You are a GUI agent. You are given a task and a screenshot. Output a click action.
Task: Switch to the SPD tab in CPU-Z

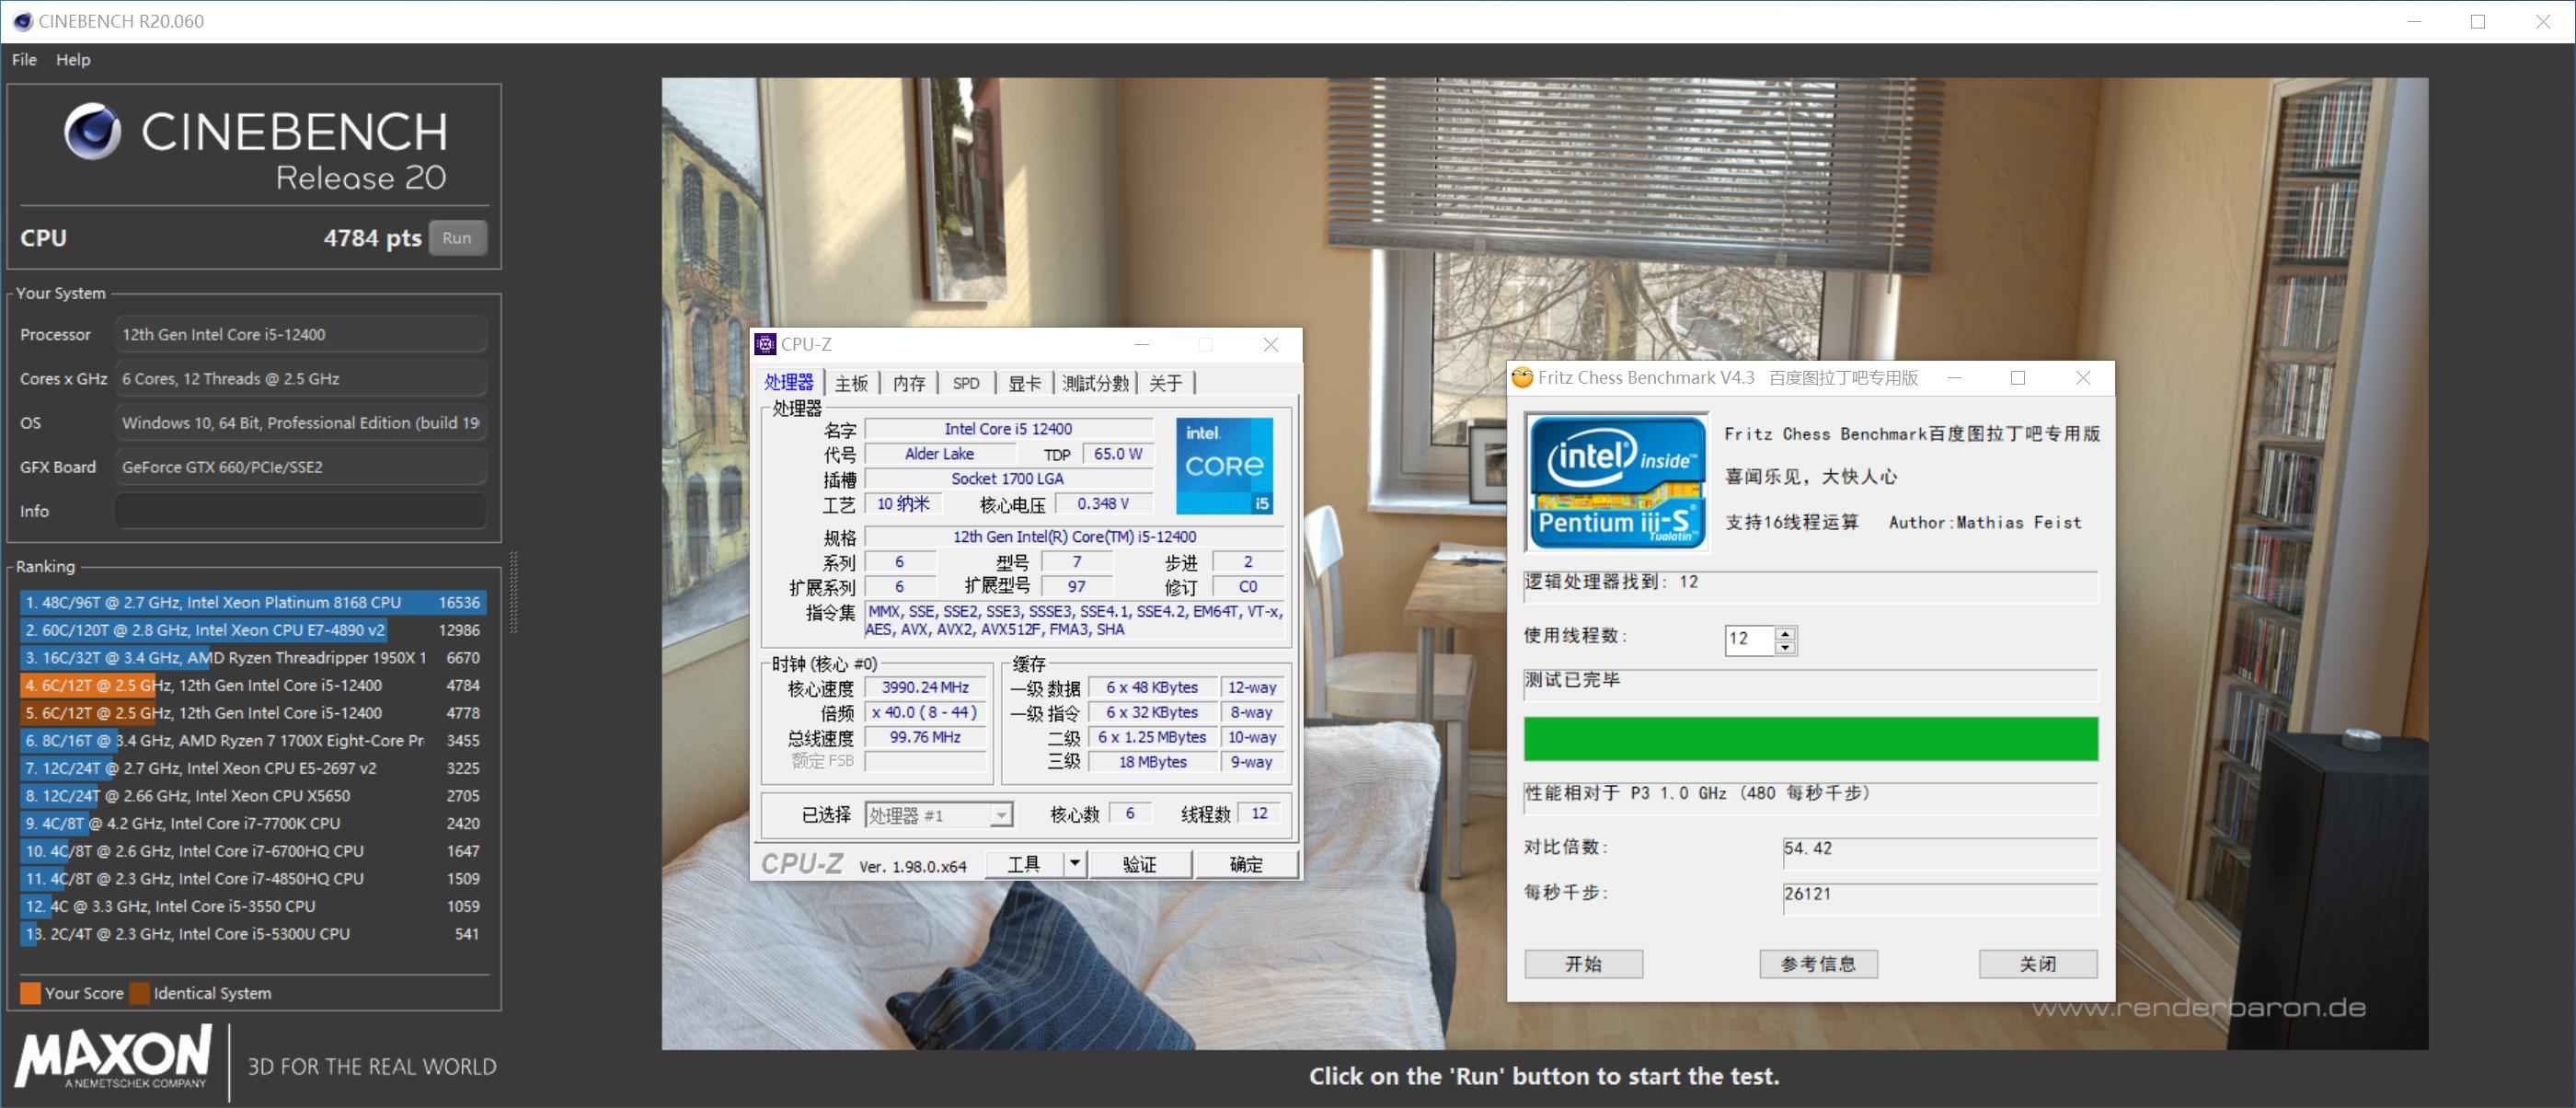(x=964, y=383)
